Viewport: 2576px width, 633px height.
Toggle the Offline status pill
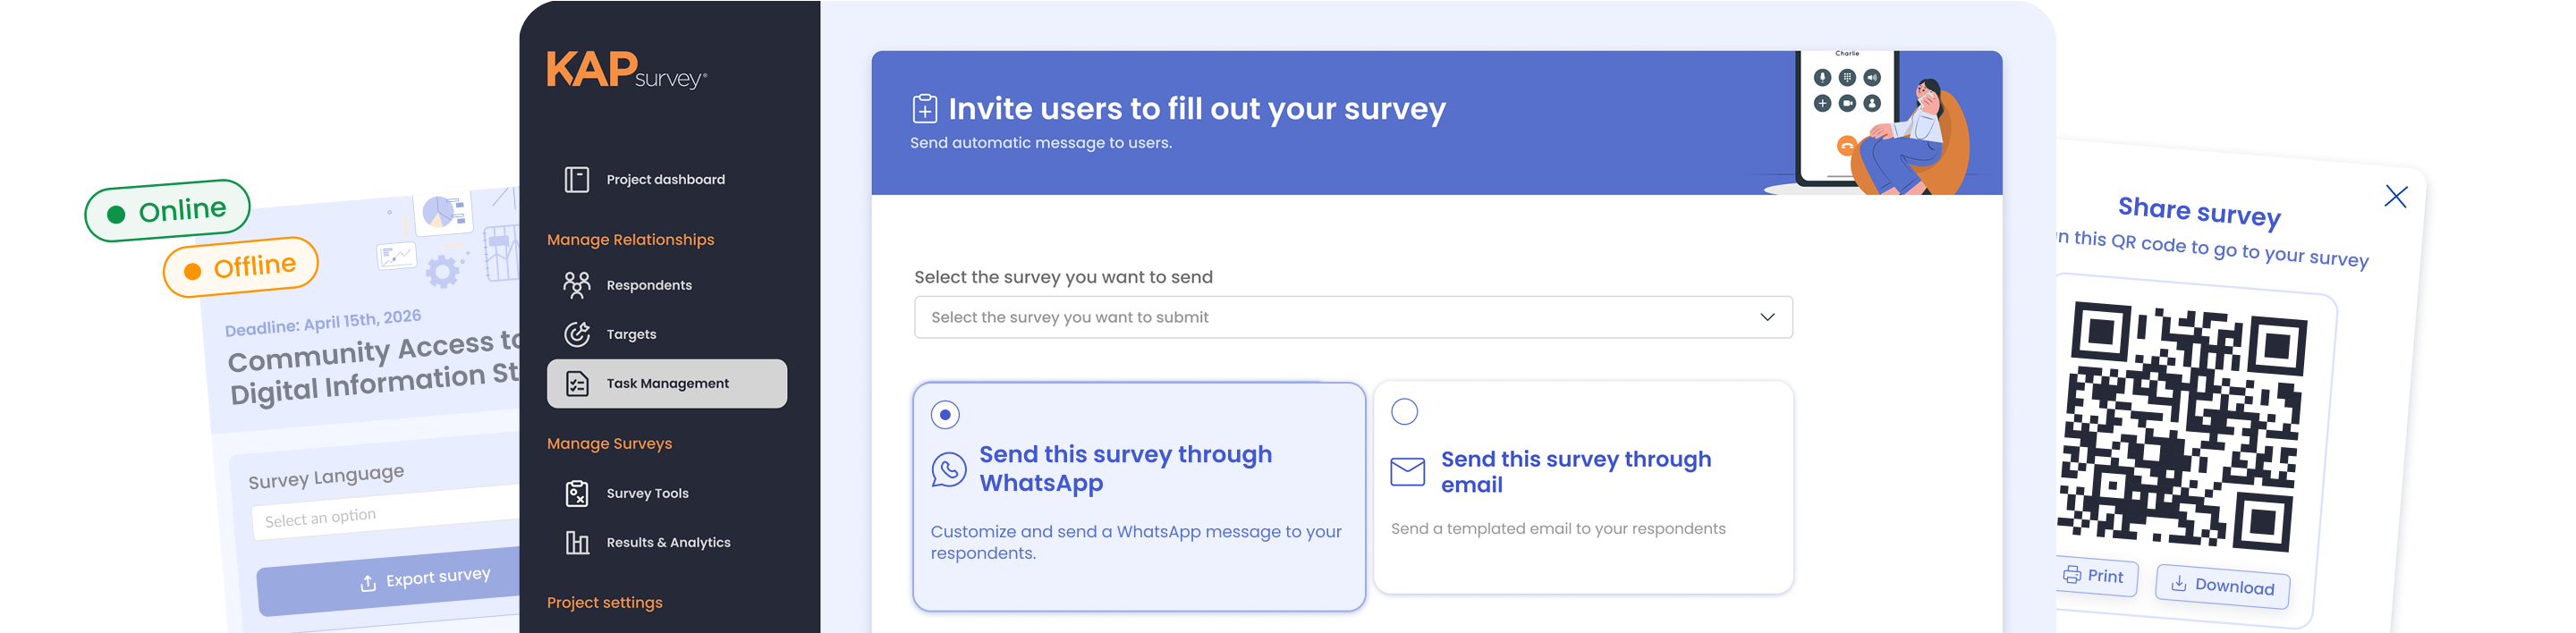240,267
